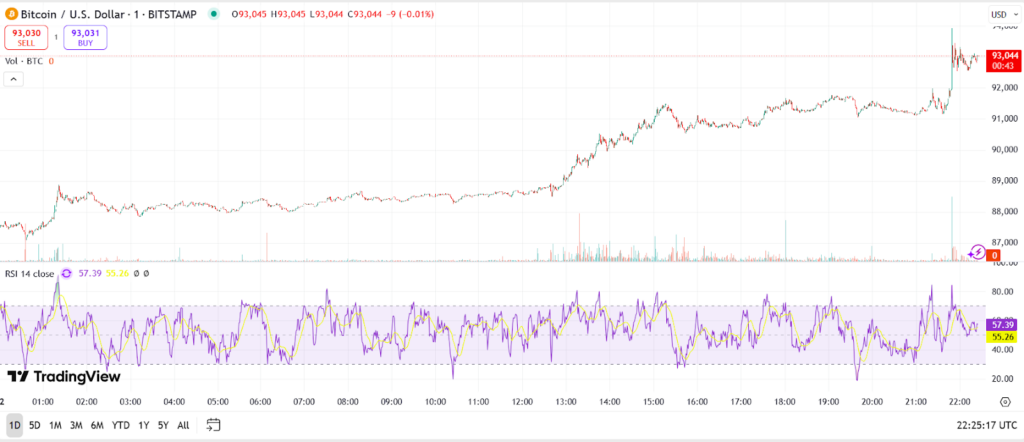The image size is (1024, 442).
Task: Click the Vol · BTC indicator label
Action: 24,61
